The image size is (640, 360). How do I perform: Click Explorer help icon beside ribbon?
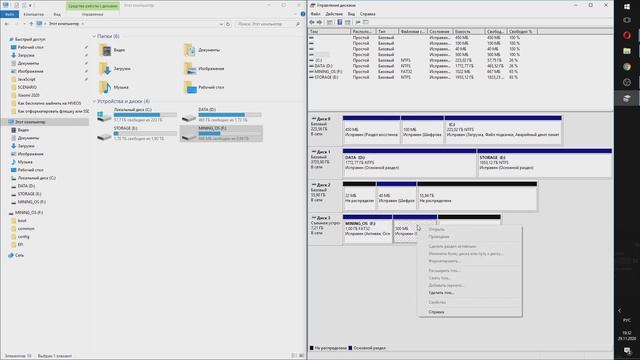pos(302,14)
